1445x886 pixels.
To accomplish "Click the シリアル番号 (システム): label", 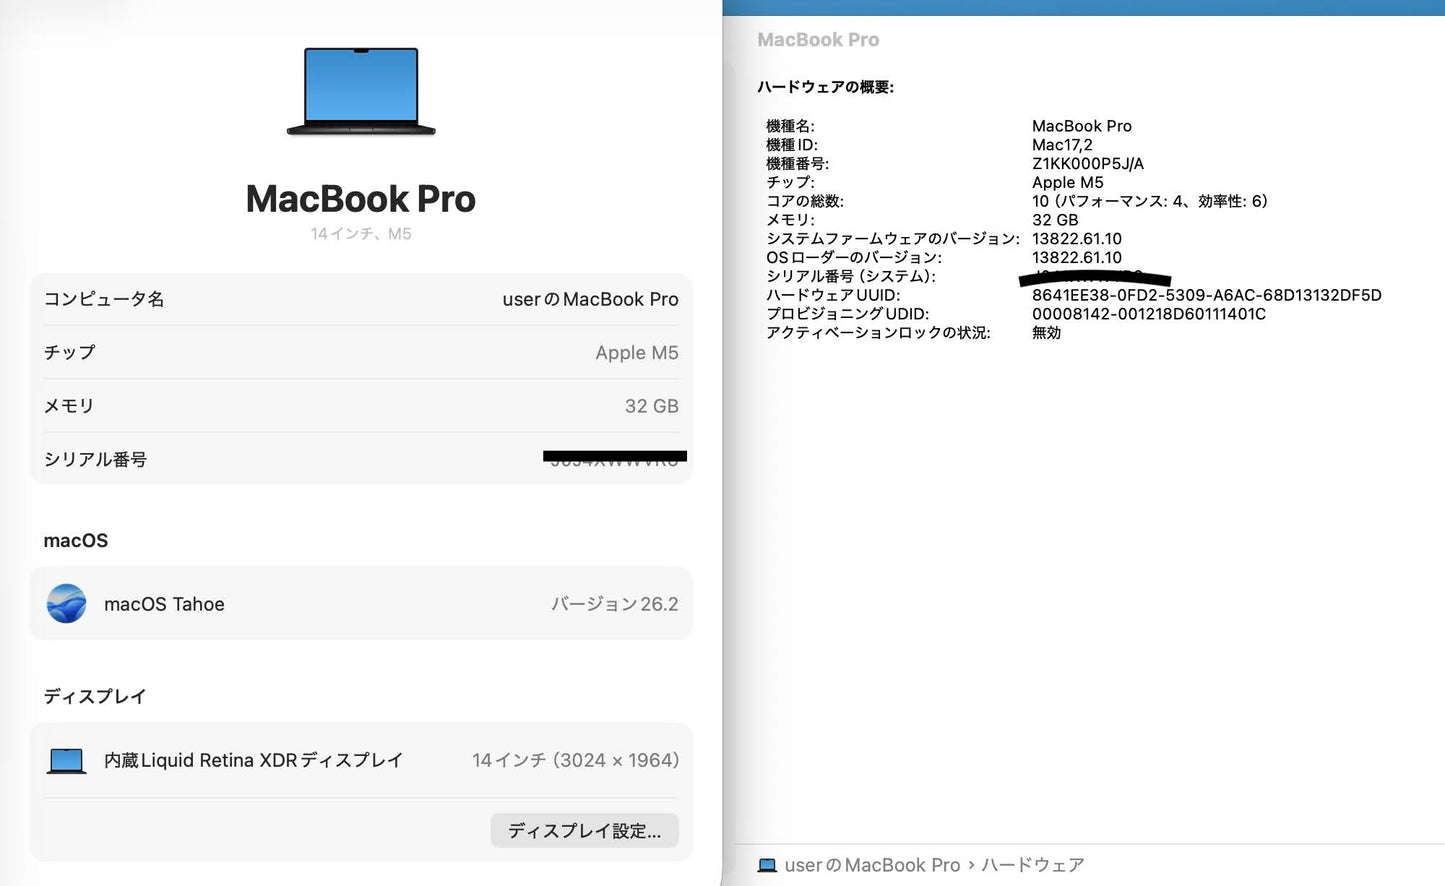I will [x=851, y=276].
